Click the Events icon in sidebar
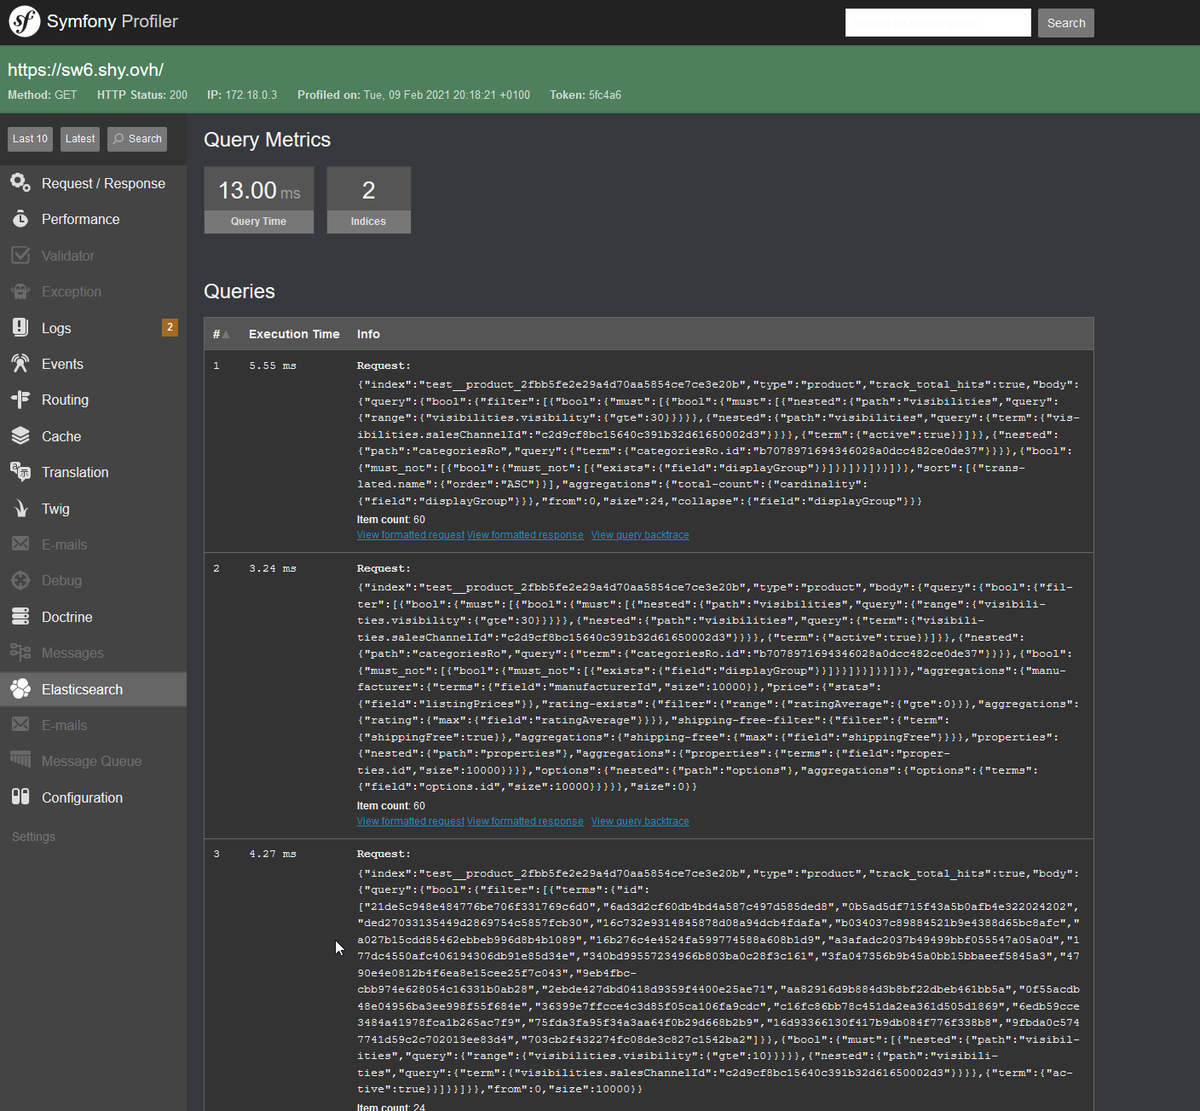 click(x=20, y=364)
